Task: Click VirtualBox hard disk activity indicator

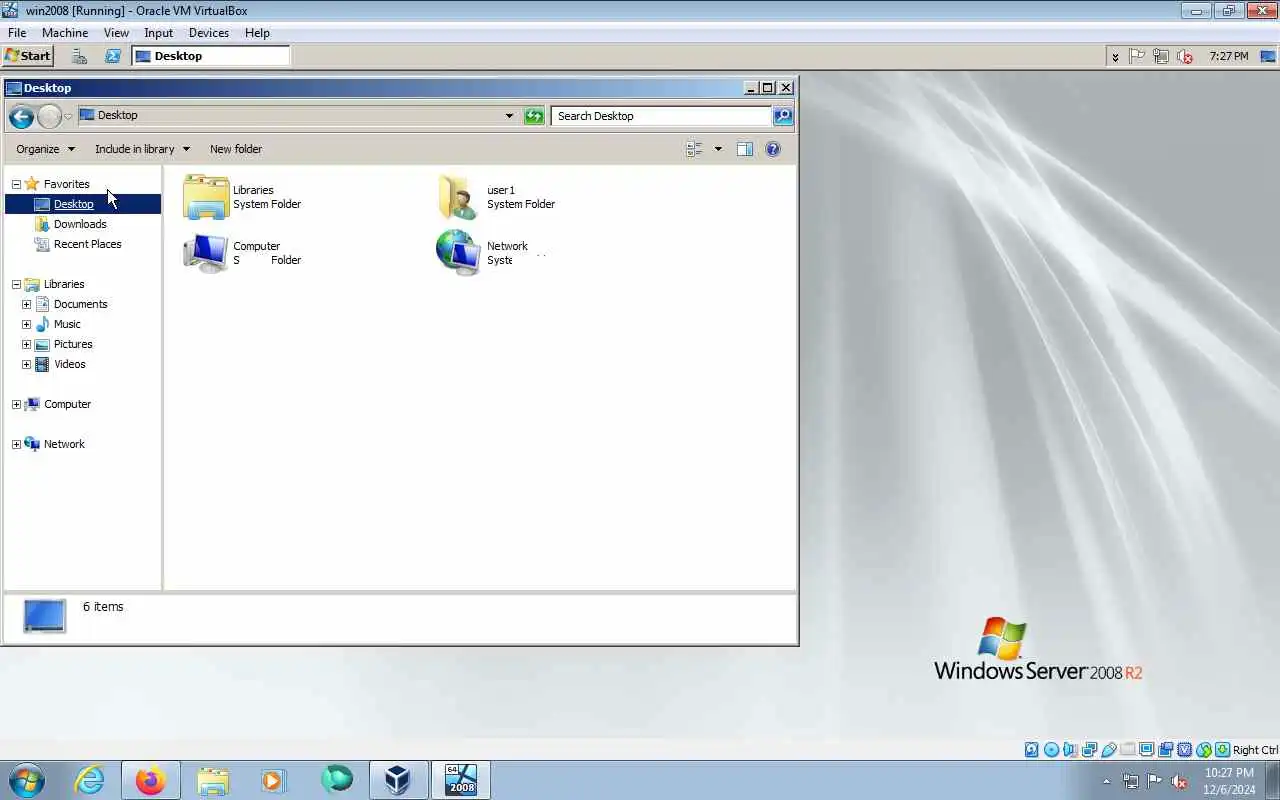Action: pos(1032,750)
